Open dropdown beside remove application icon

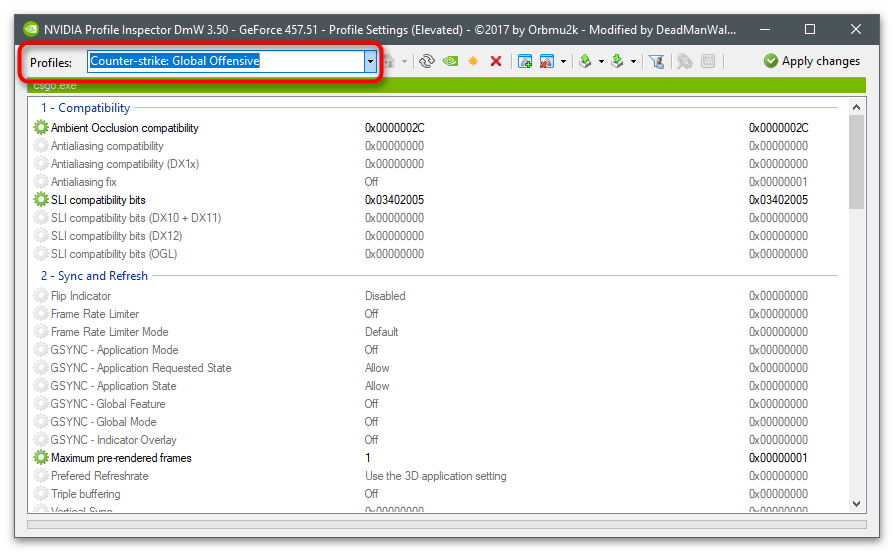click(x=563, y=62)
